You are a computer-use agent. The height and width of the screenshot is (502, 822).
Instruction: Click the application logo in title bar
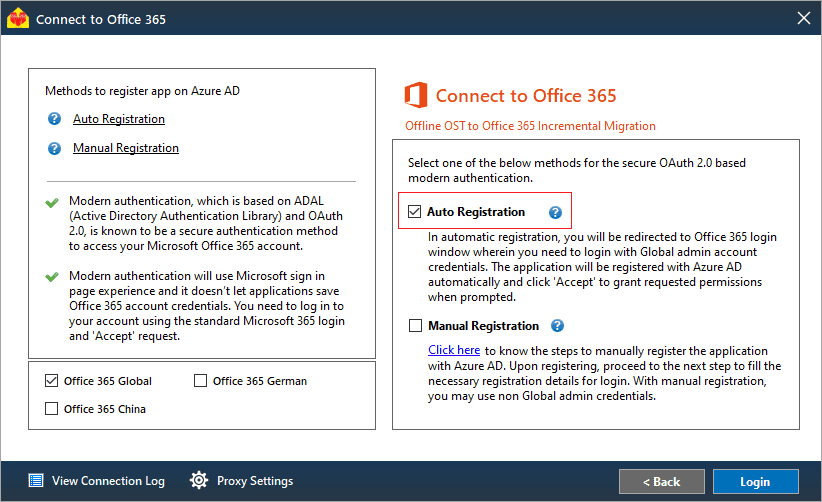pos(18,18)
